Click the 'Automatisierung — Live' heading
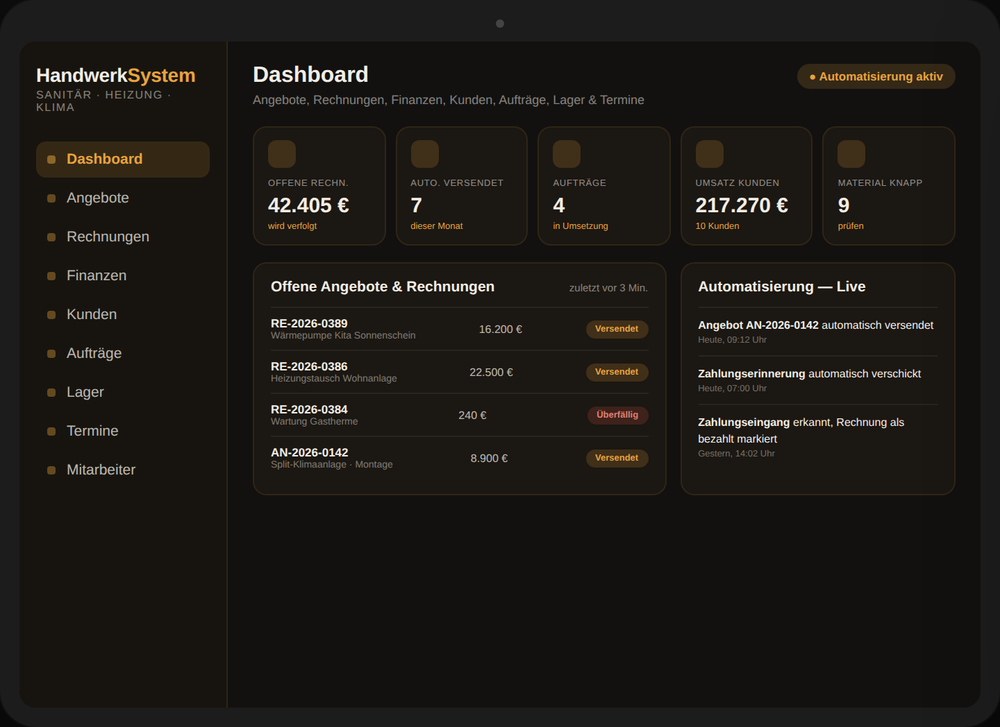The width and height of the screenshot is (1000, 727). tap(782, 287)
